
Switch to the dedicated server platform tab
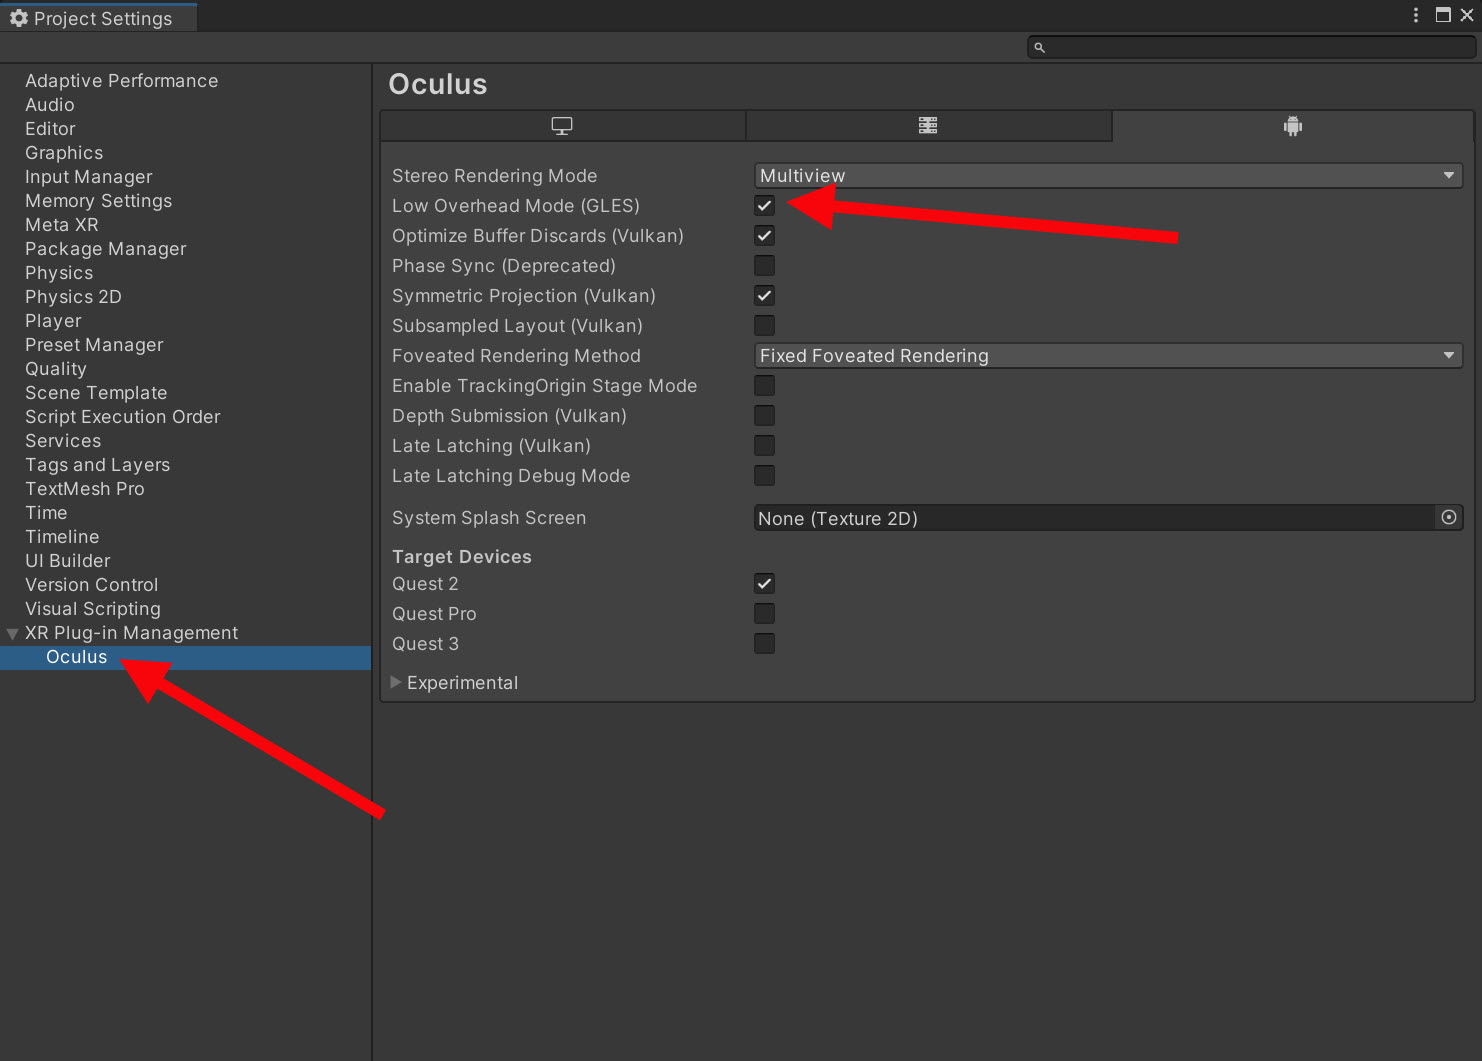(x=928, y=126)
